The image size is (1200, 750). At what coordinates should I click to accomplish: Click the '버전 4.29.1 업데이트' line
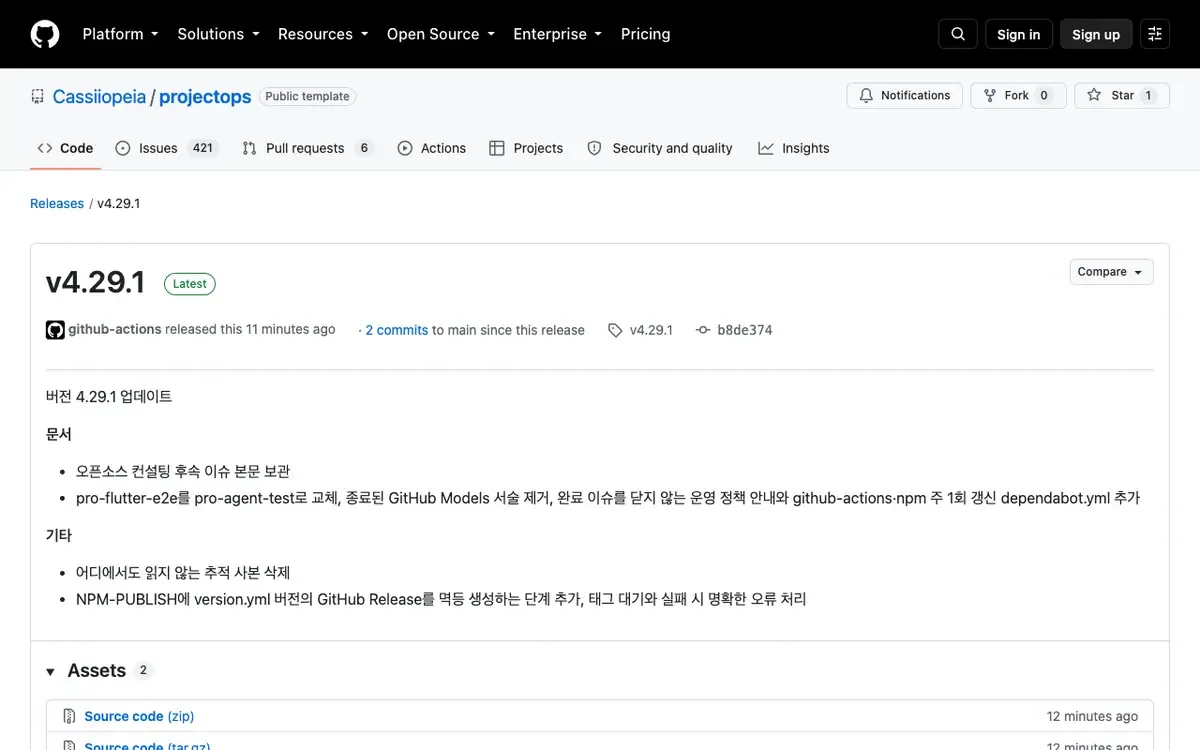109,397
